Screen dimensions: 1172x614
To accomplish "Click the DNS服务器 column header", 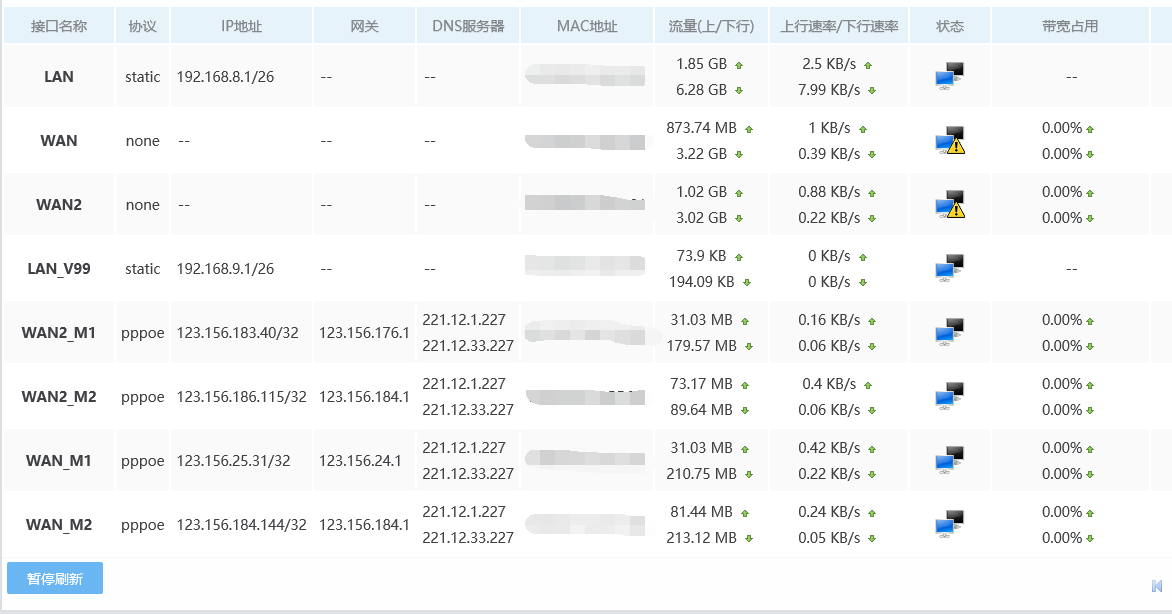I will (468, 26).
